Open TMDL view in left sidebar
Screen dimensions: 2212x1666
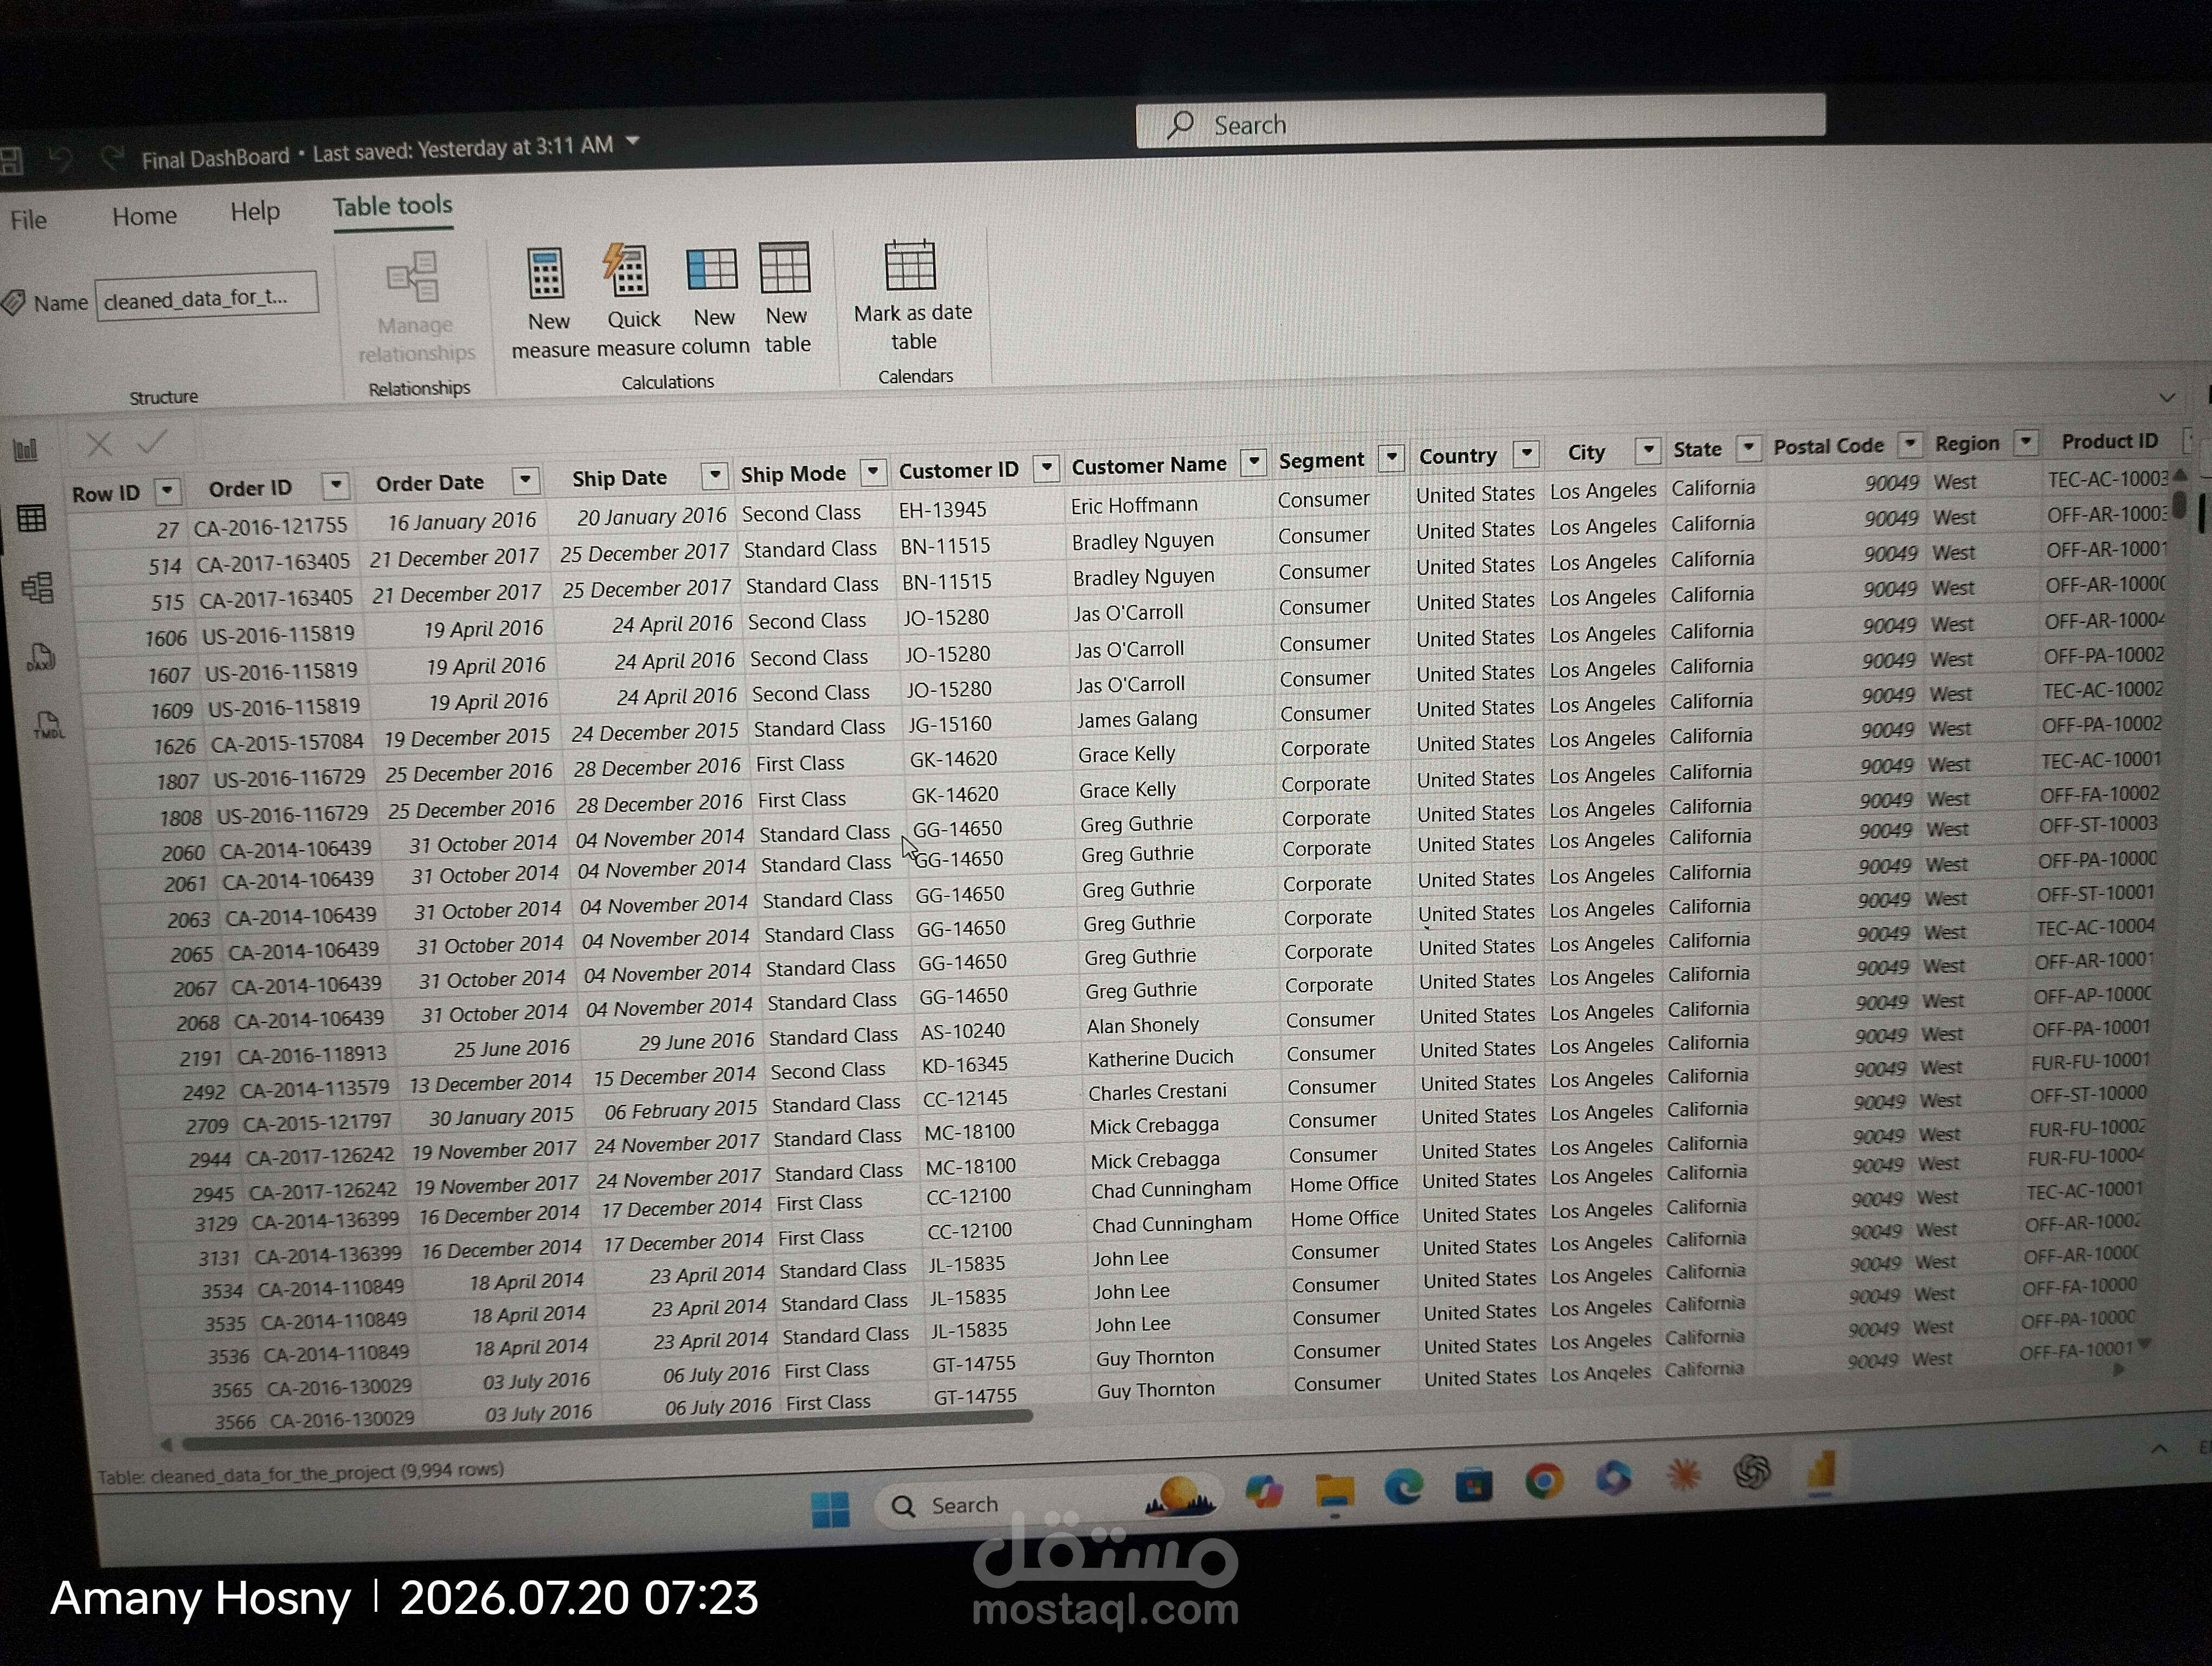coord(48,725)
